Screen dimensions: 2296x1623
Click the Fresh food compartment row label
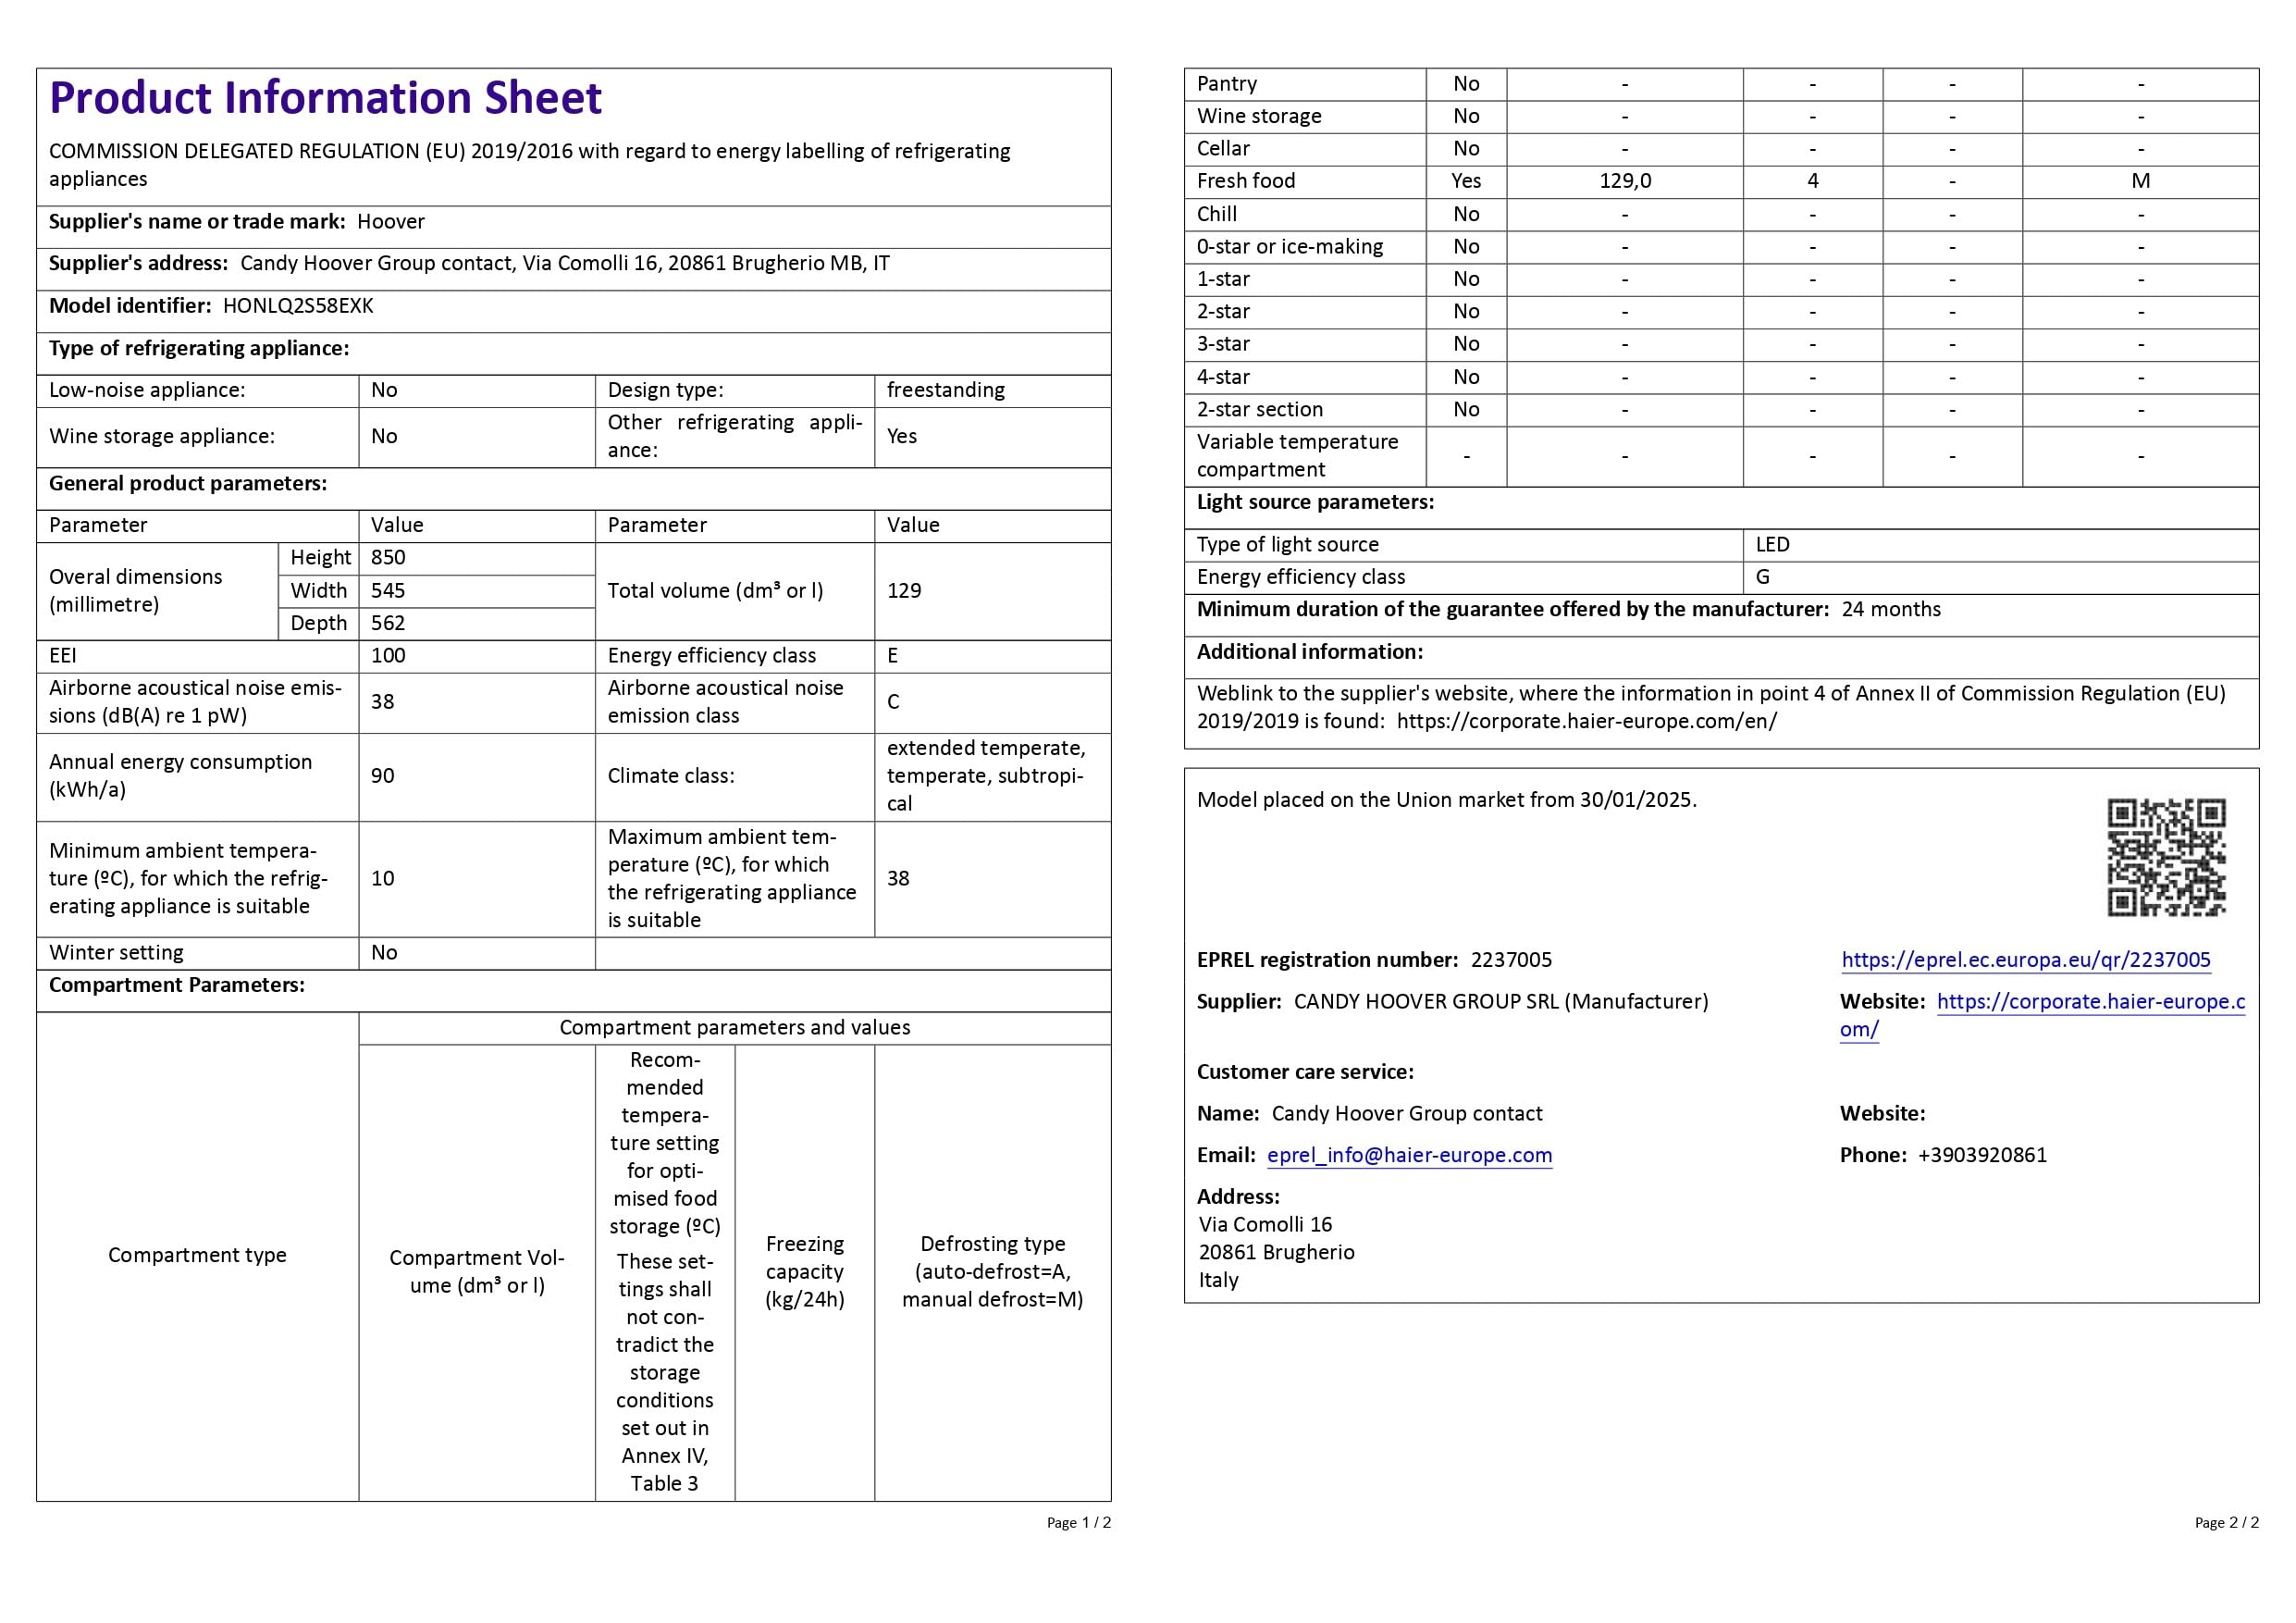(x=1245, y=181)
